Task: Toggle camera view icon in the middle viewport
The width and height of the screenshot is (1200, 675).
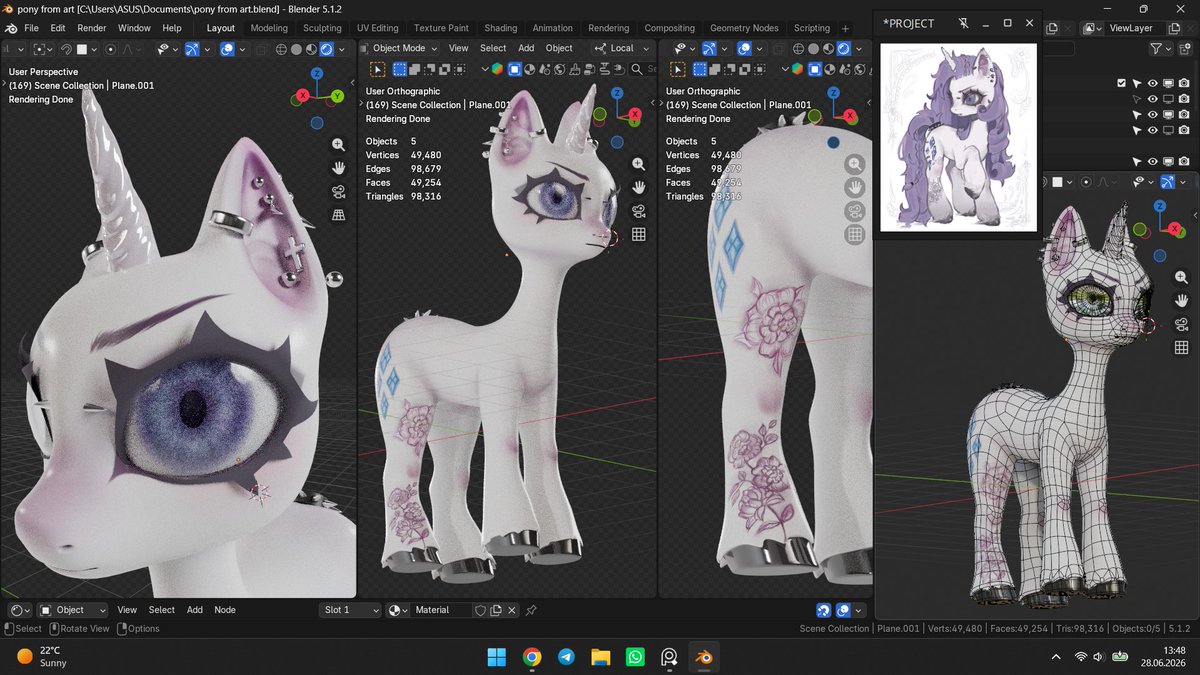Action: pos(638,211)
